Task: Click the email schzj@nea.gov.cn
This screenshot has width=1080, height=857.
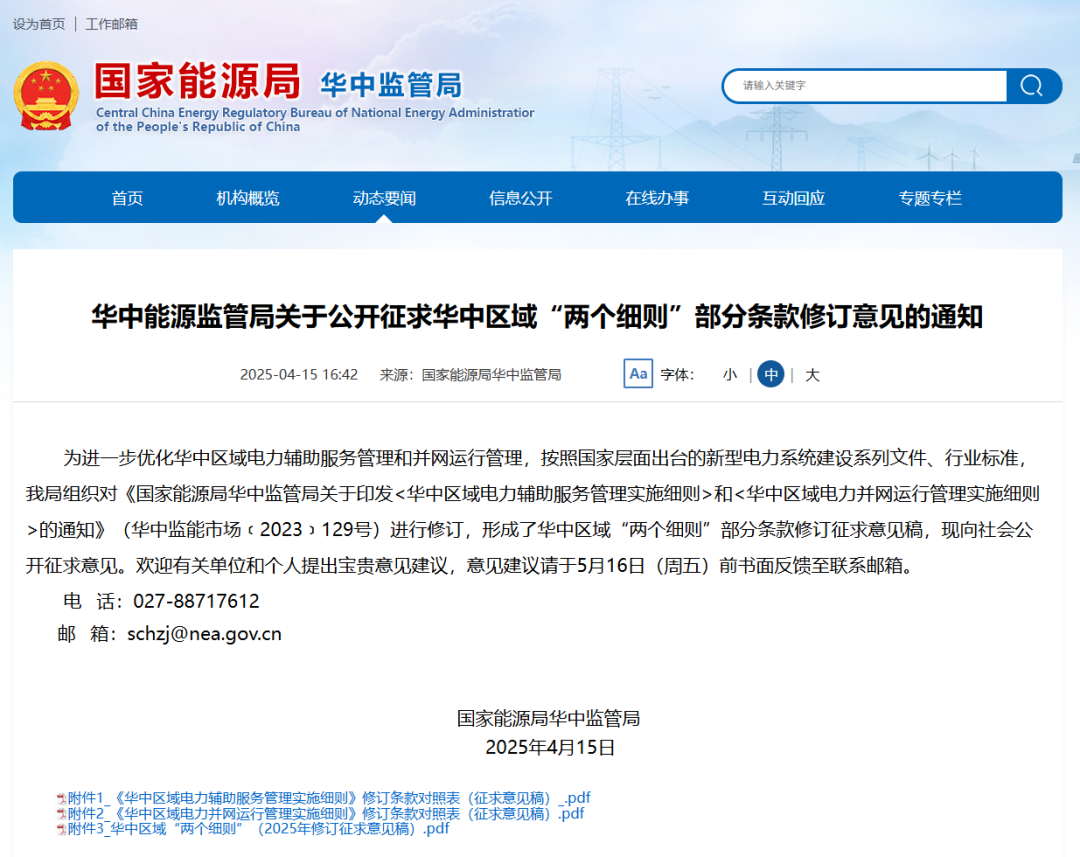Action: pos(205,634)
